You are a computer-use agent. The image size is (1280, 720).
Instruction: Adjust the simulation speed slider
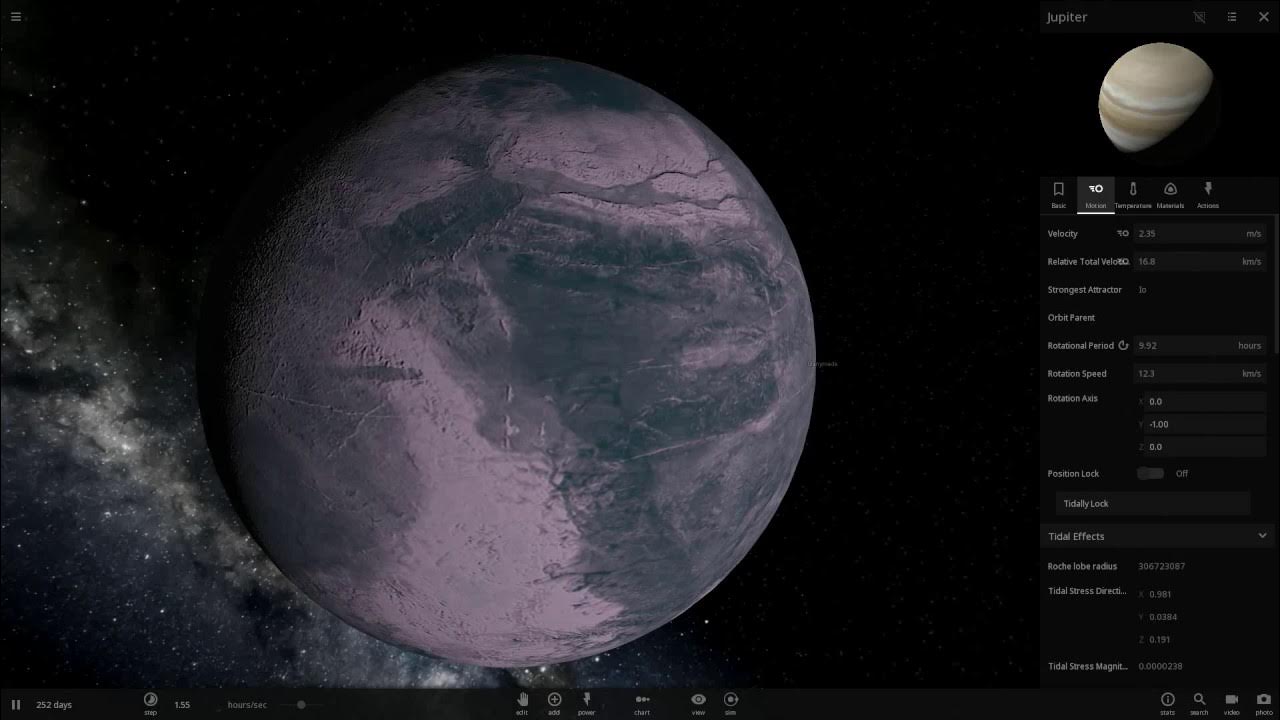301,705
